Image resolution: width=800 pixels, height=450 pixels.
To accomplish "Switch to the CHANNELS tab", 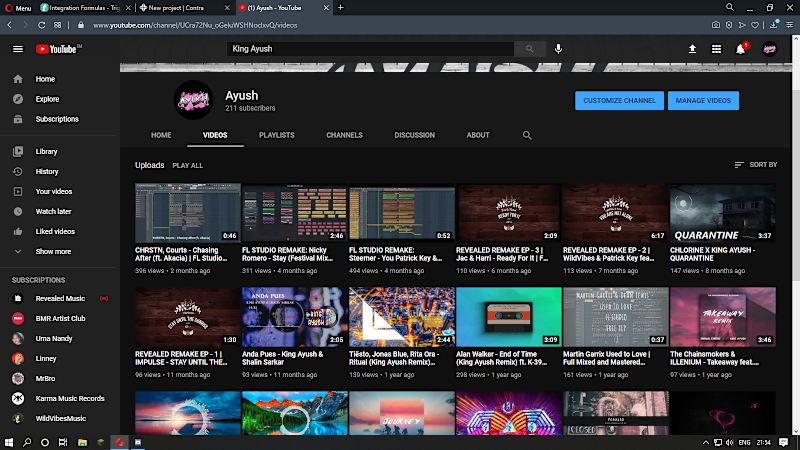I will coord(344,135).
